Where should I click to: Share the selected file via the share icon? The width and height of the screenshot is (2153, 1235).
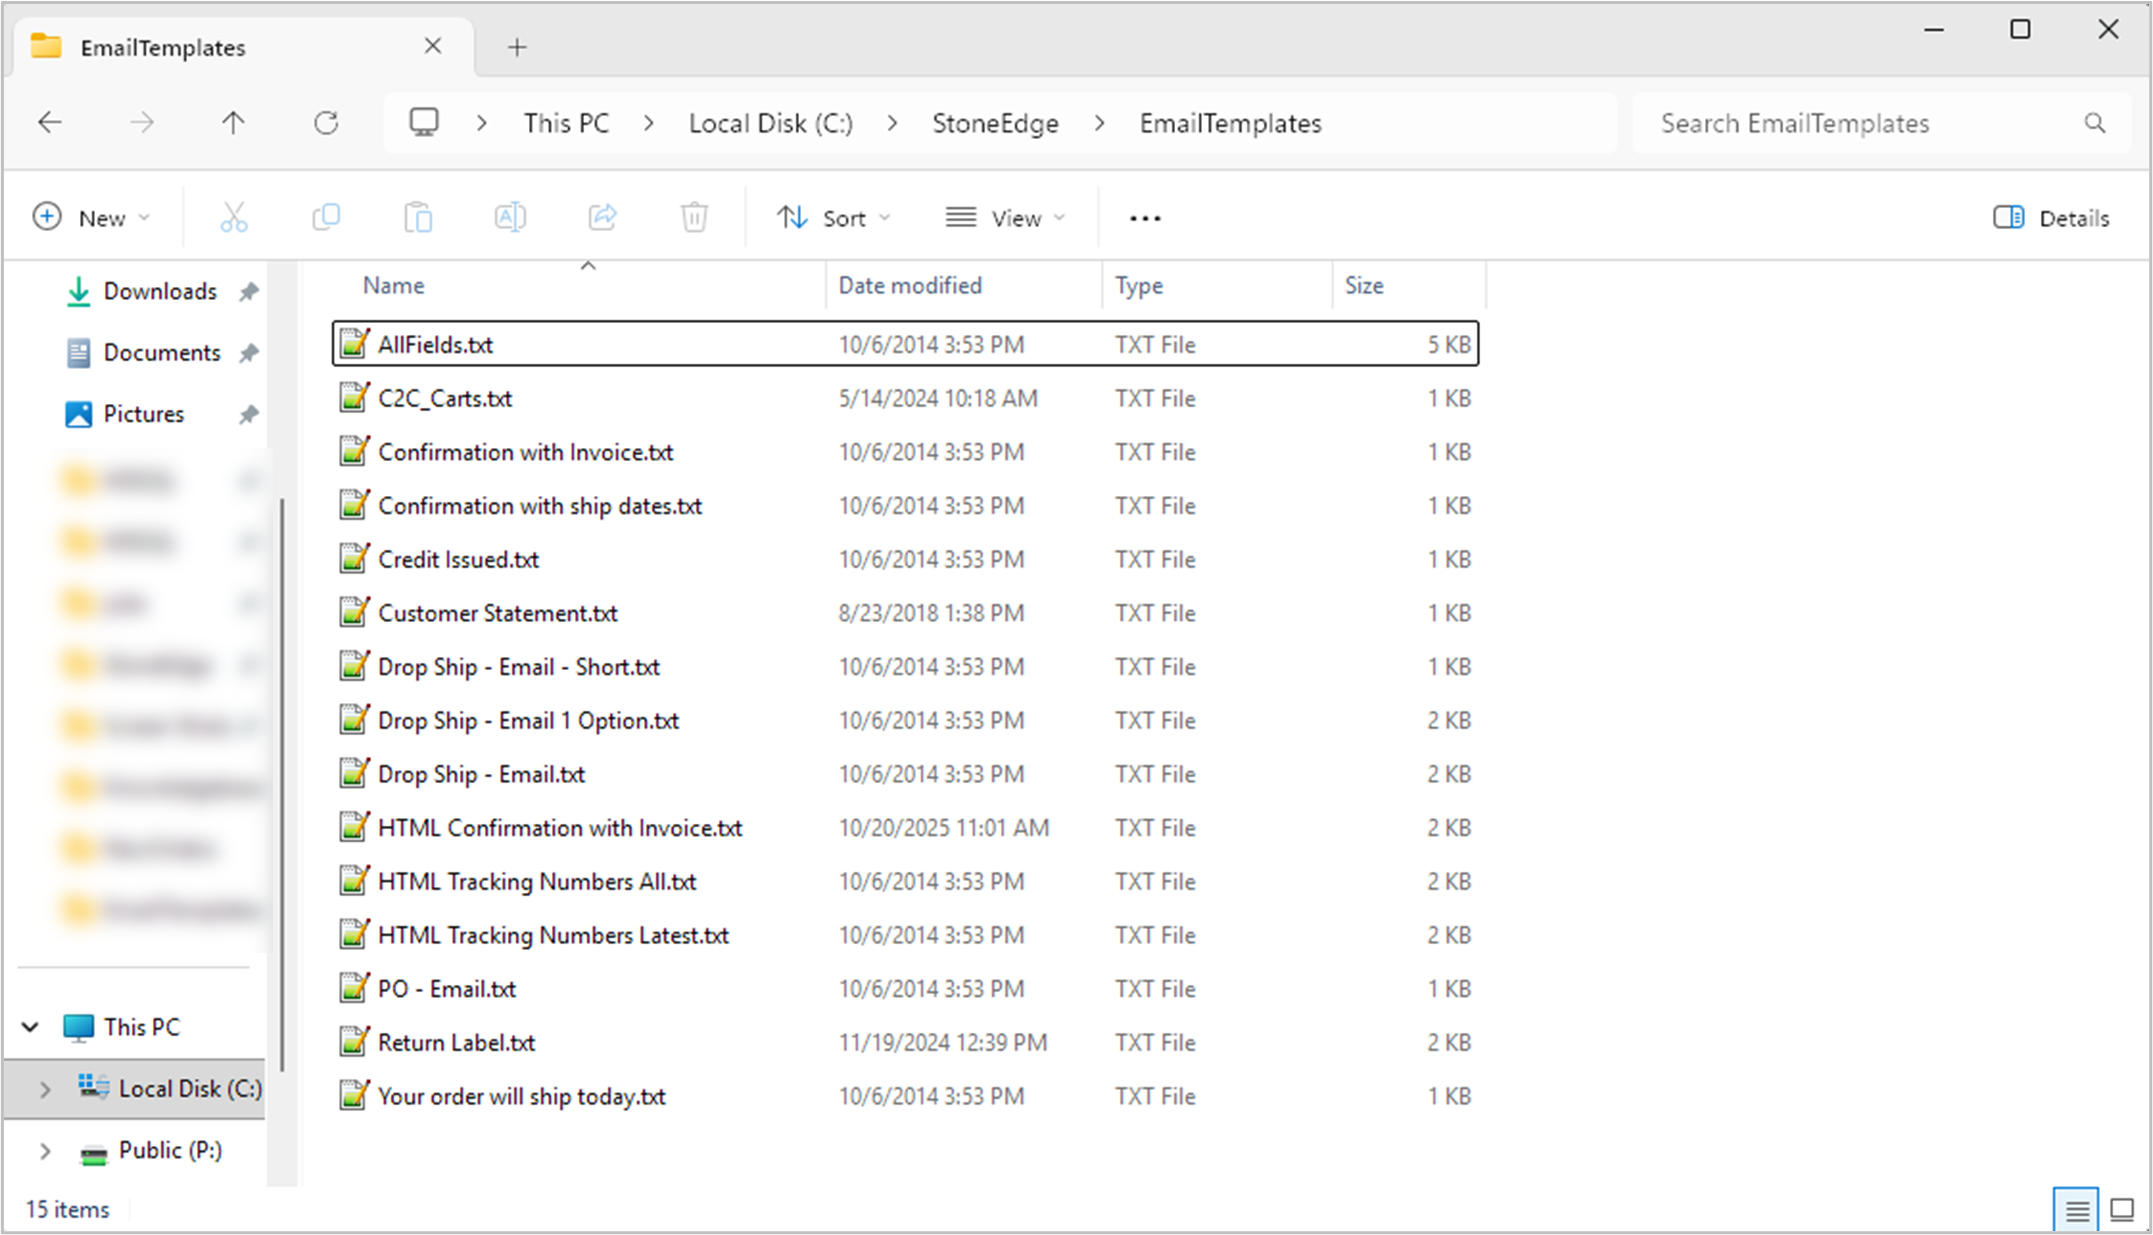(x=602, y=217)
